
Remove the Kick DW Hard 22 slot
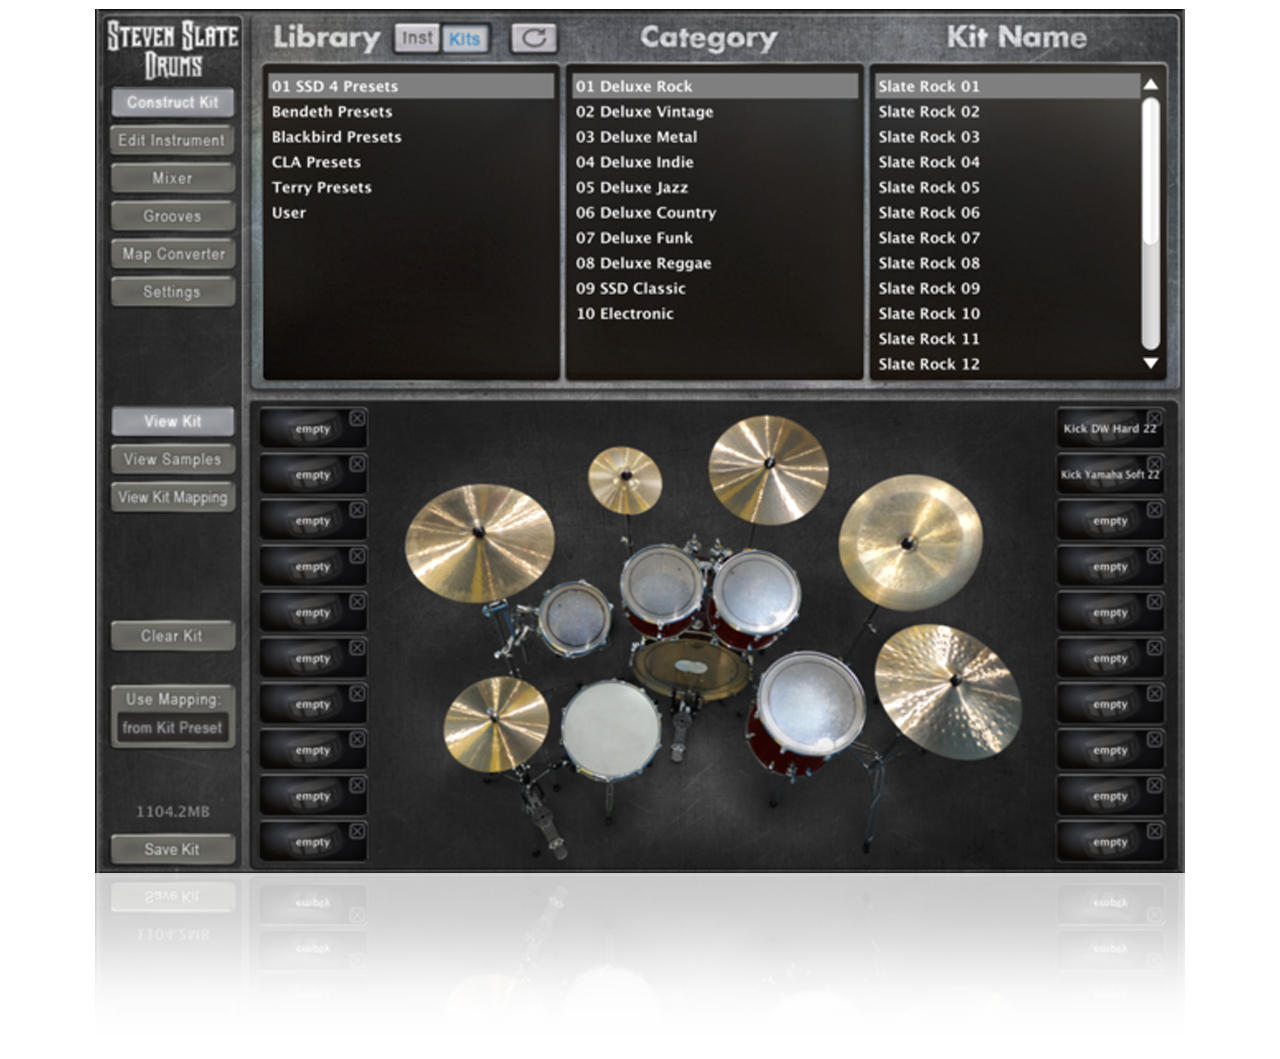[1154, 417]
